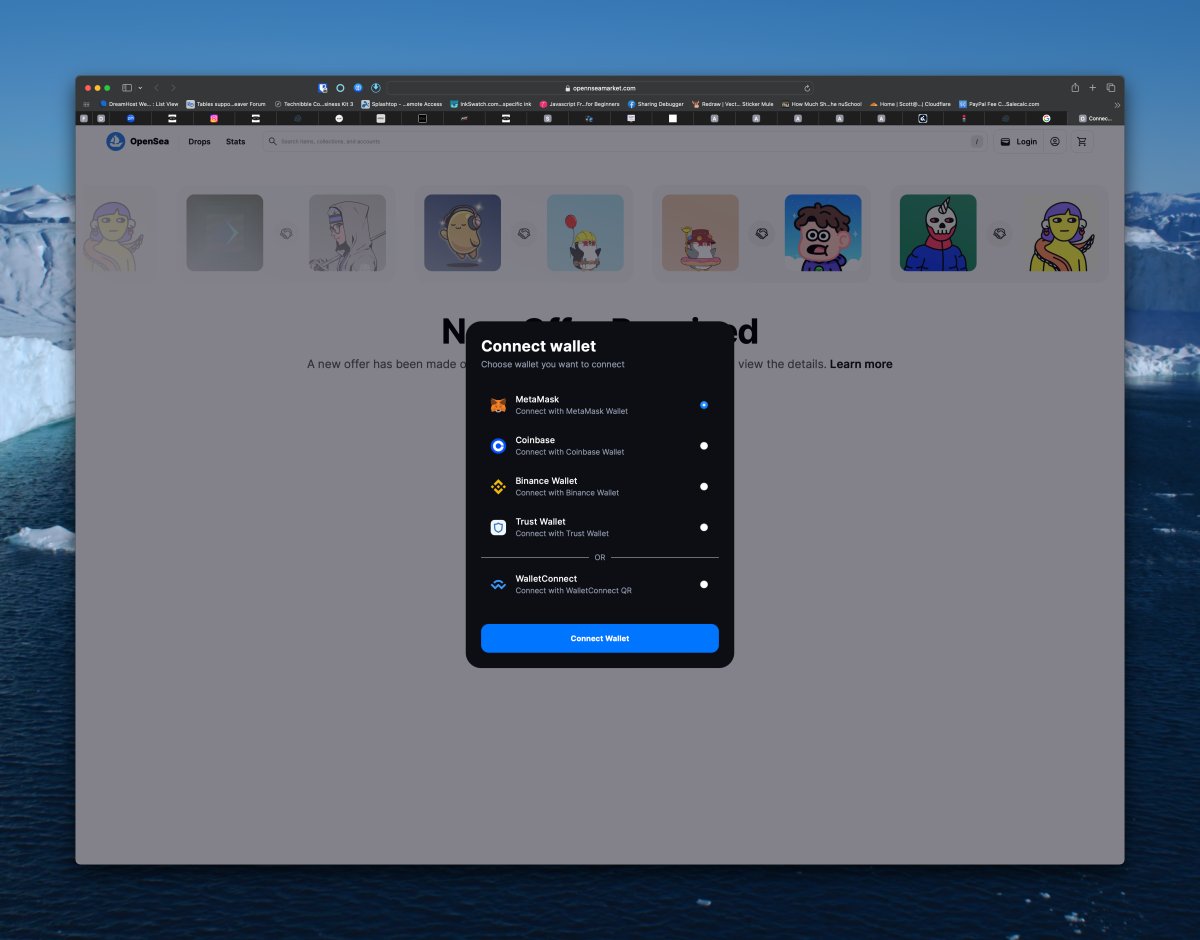Click the Login wallet button
Viewport: 1200px width, 940px height.
pos(1019,142)
